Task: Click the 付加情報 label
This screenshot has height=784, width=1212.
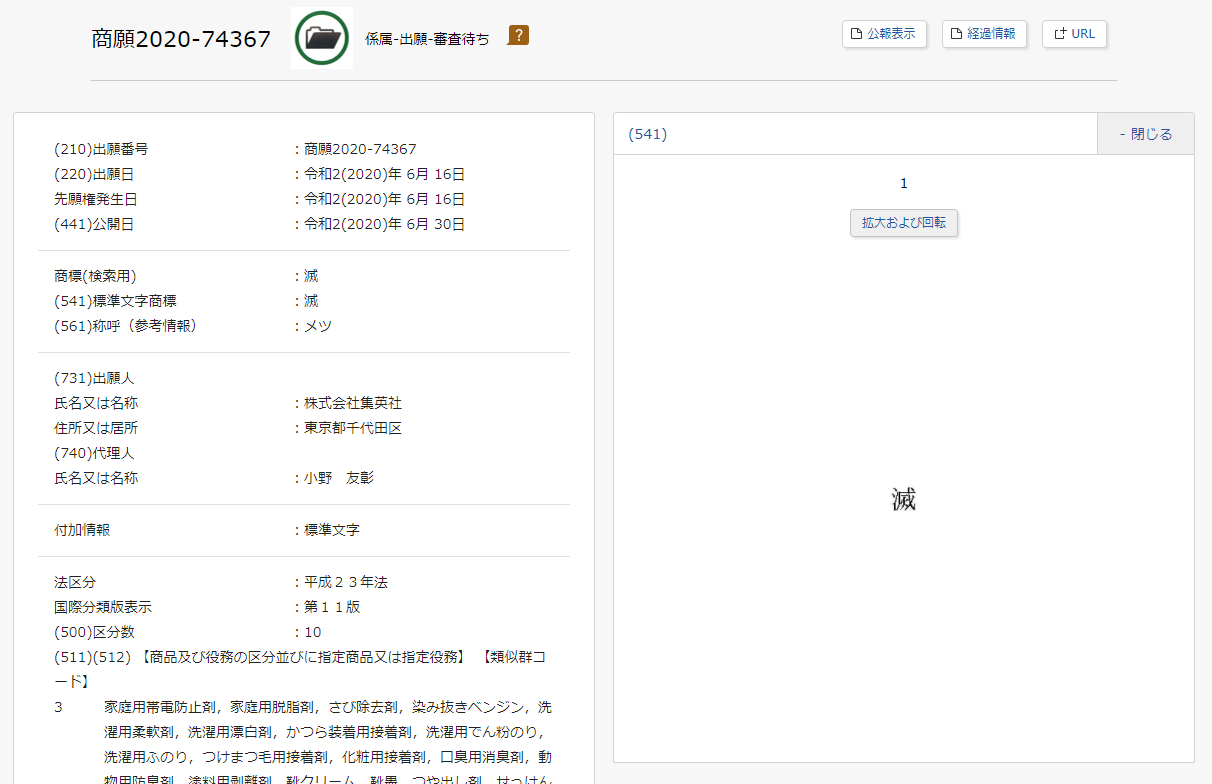Action: click(x=82, y=530)
